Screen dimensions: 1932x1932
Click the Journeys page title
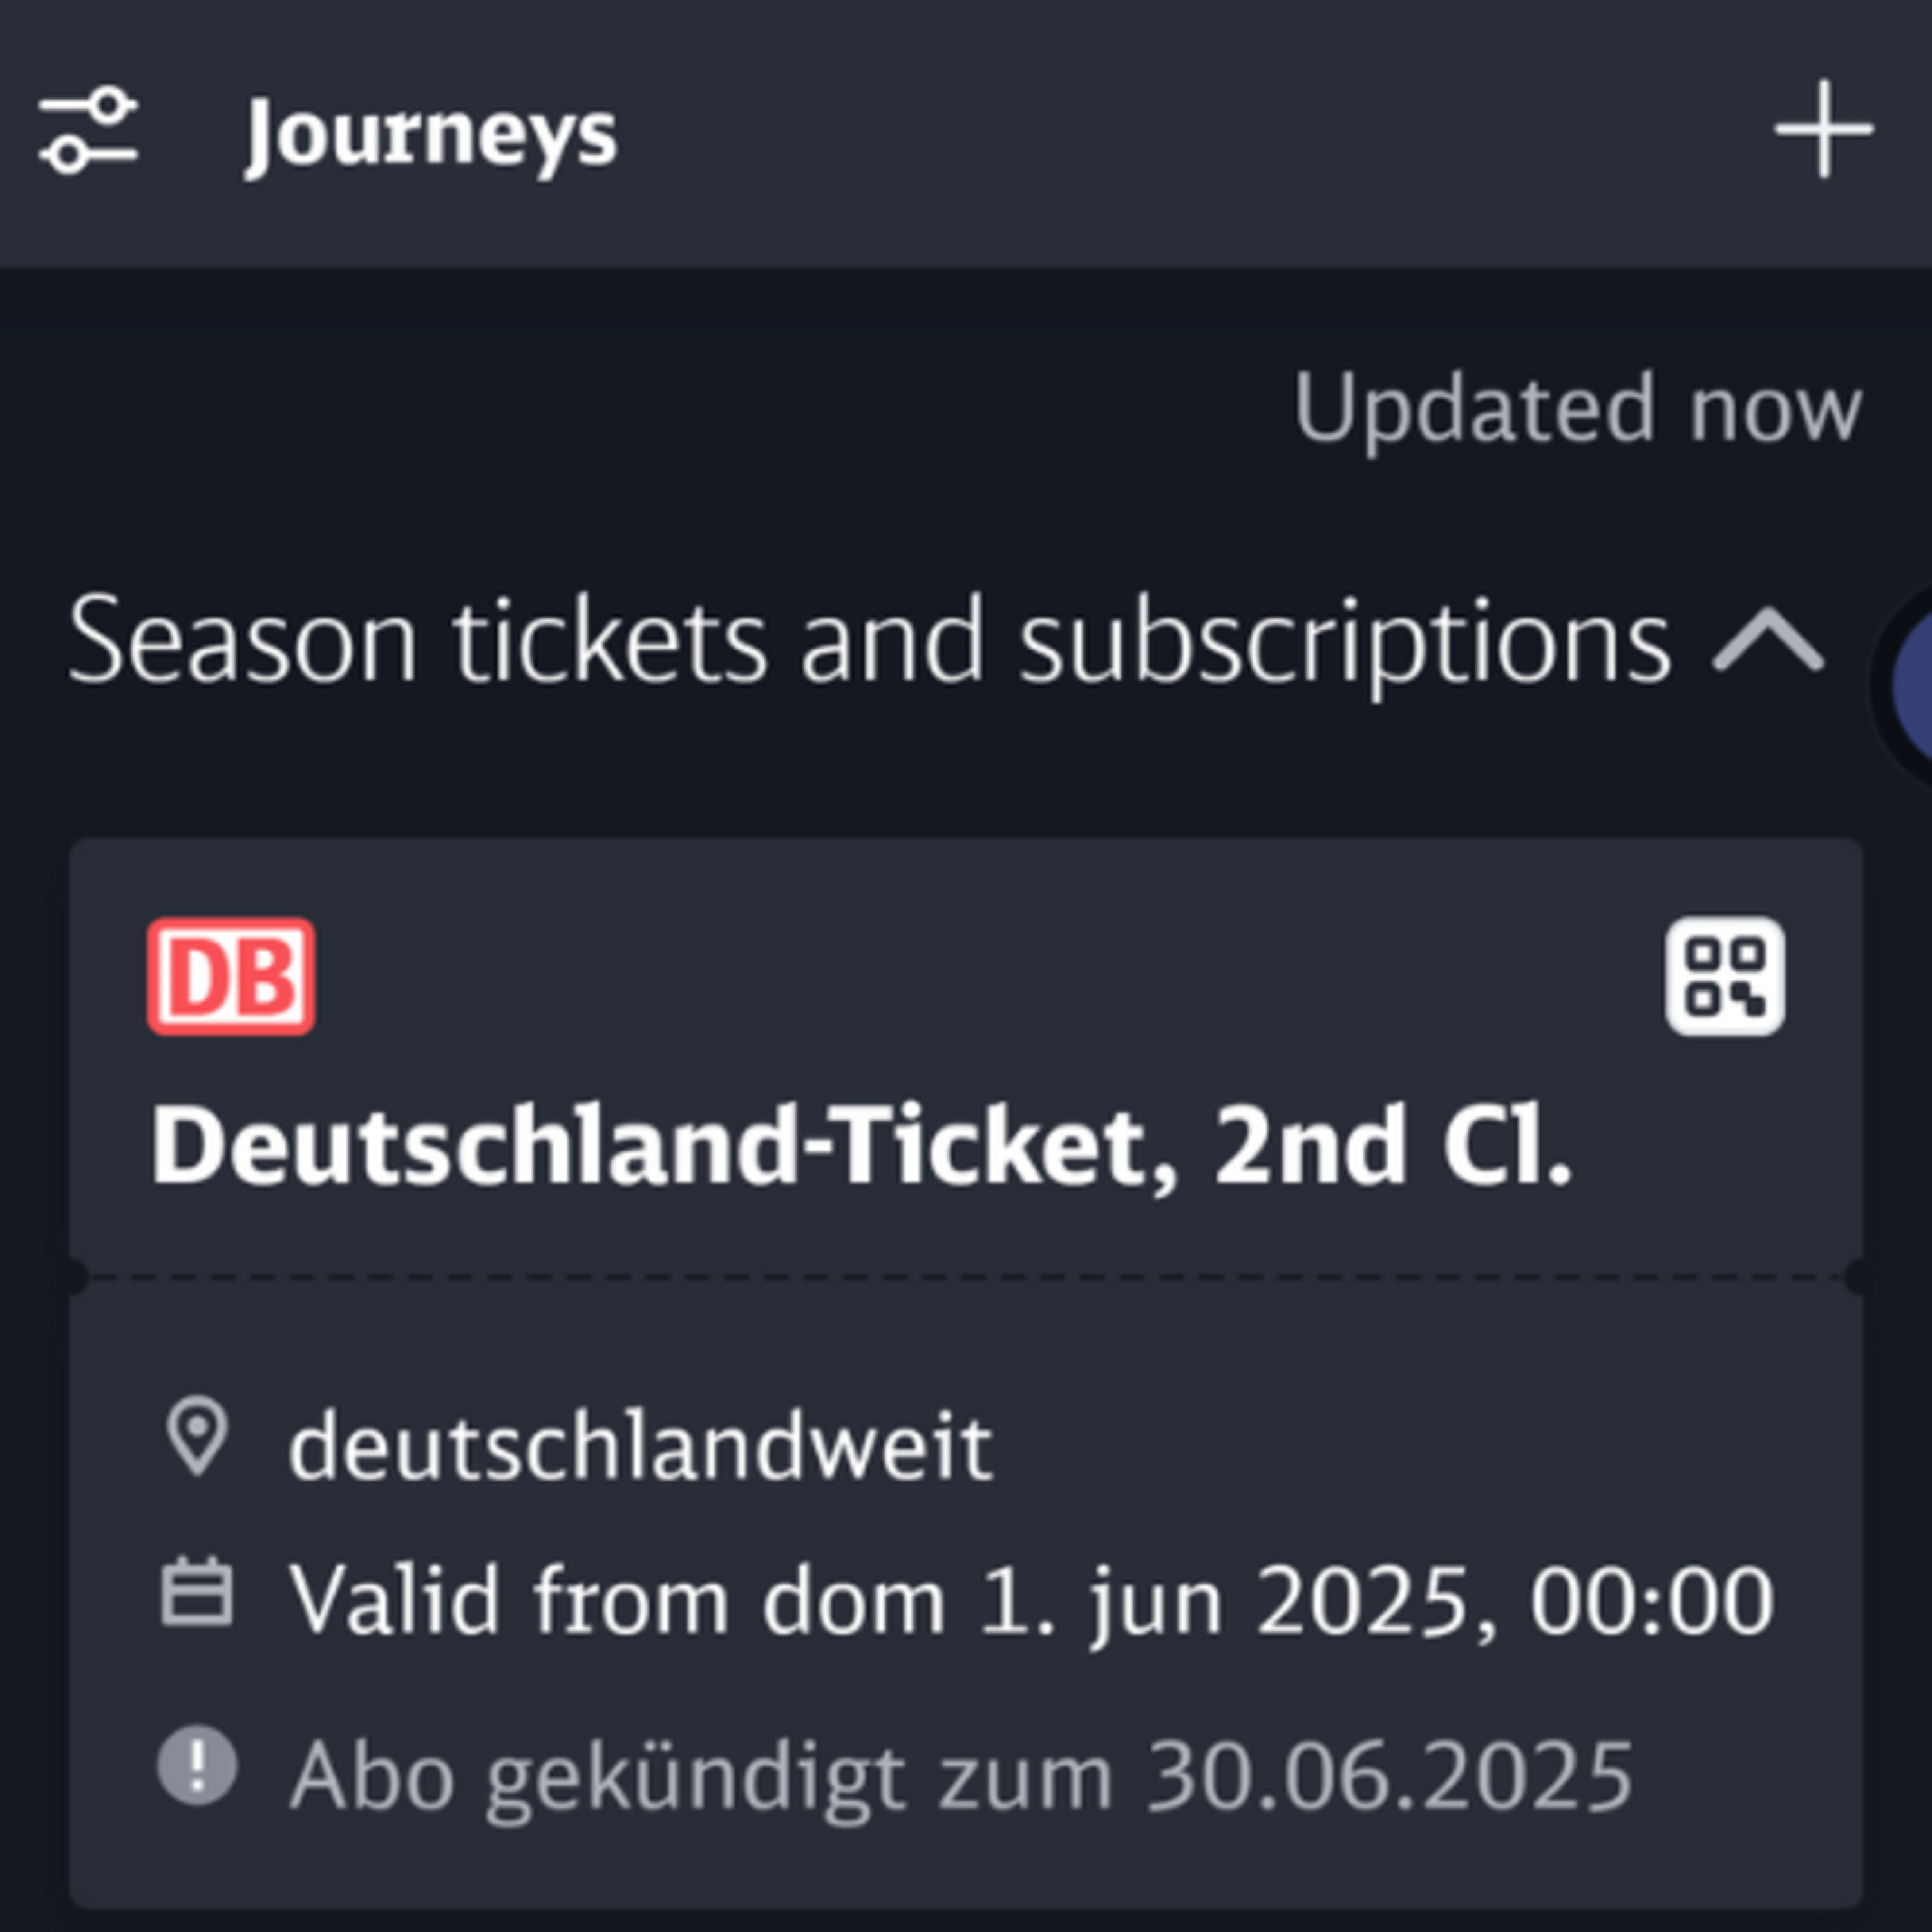tap(432, 136)
